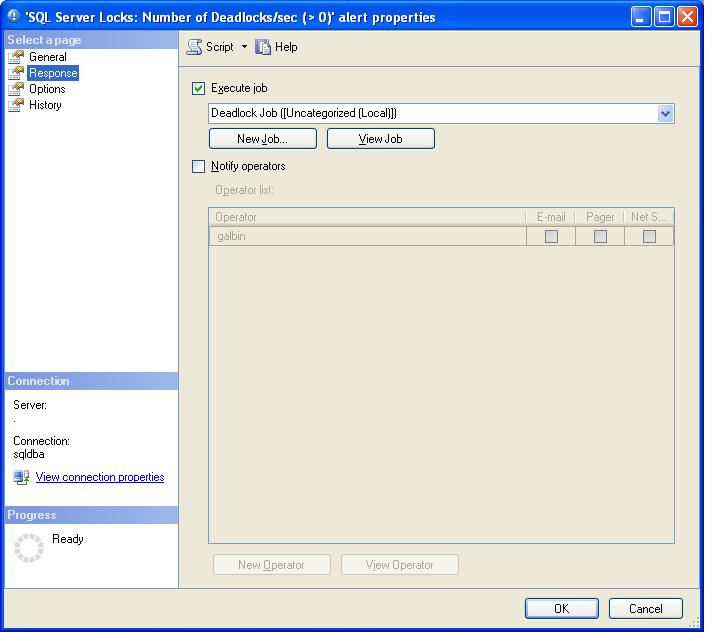Open the History page
This screenshot has width=720, height=632.
pos(45,105)
